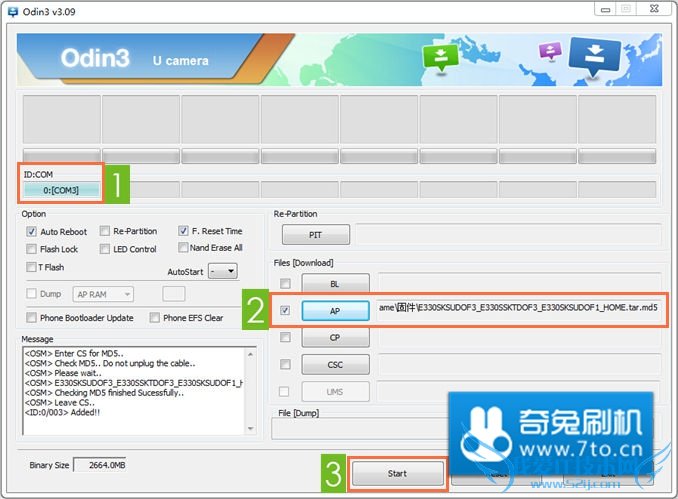Click the blue download bubble icon in banner
The height and width of the screenshot is (499, 678).
[595, 55]
